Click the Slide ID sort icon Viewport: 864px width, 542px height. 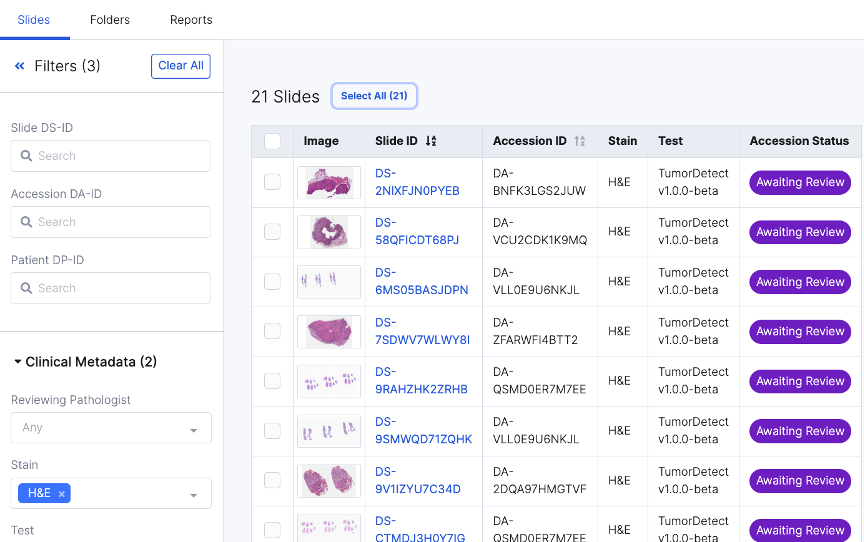[431, 141]
